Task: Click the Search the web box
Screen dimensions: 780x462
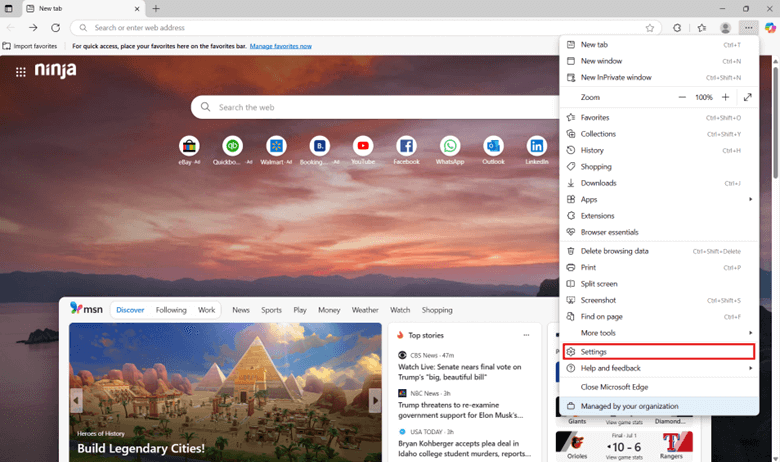Action: (376, 107)
